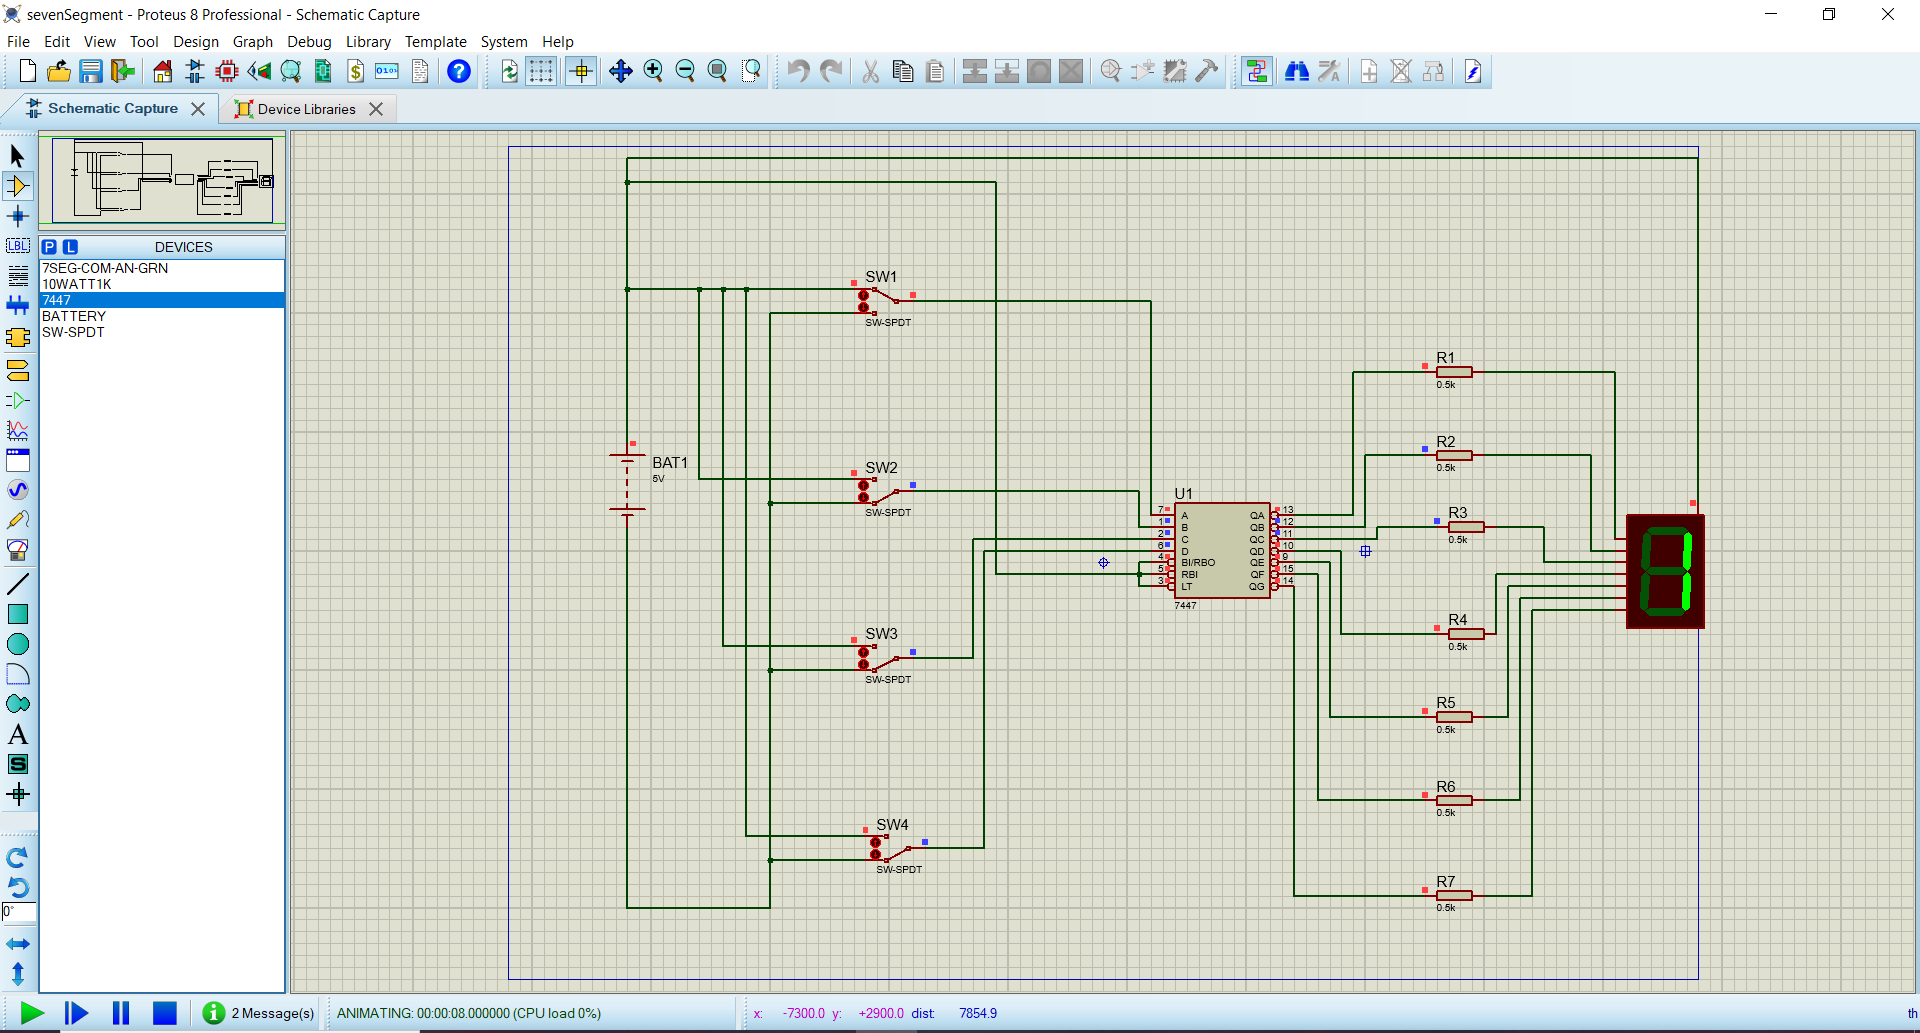
Task: Open the Debug menu
Action: coord(309,42)
